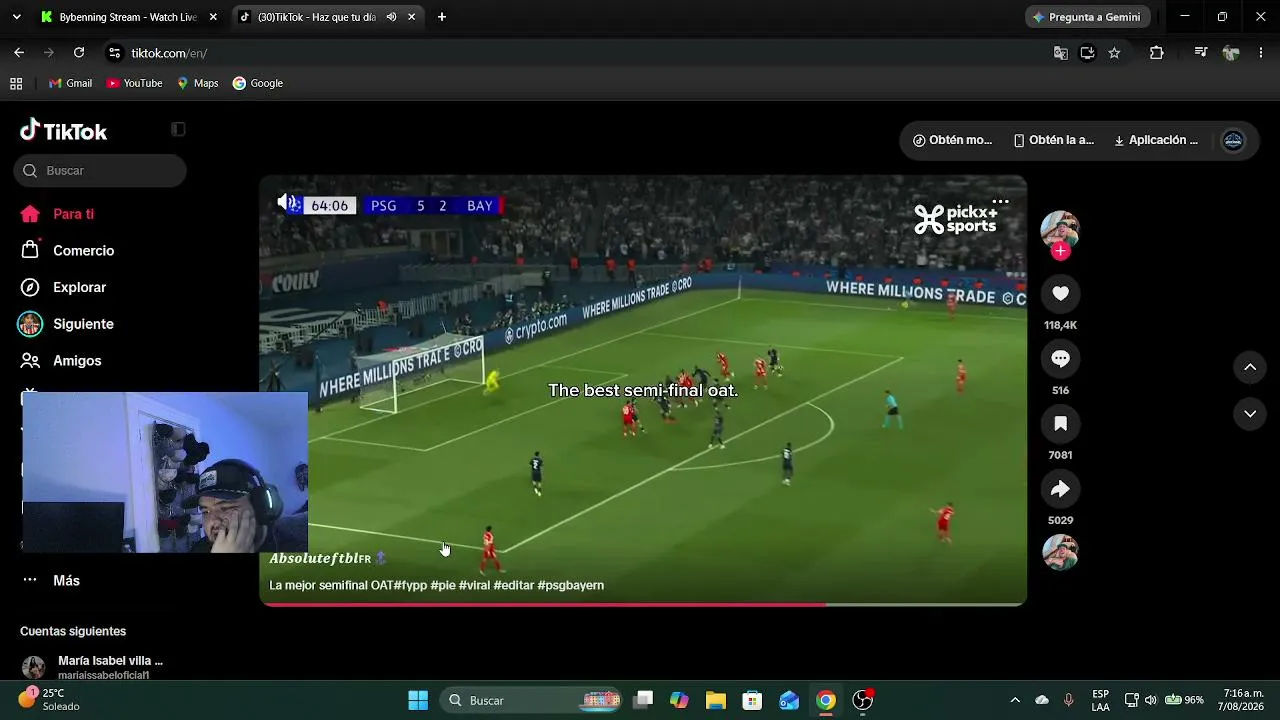This screenshot has width=1280, height=720.
Task: Click the Obtén monedas button
Action: point(952,140)
